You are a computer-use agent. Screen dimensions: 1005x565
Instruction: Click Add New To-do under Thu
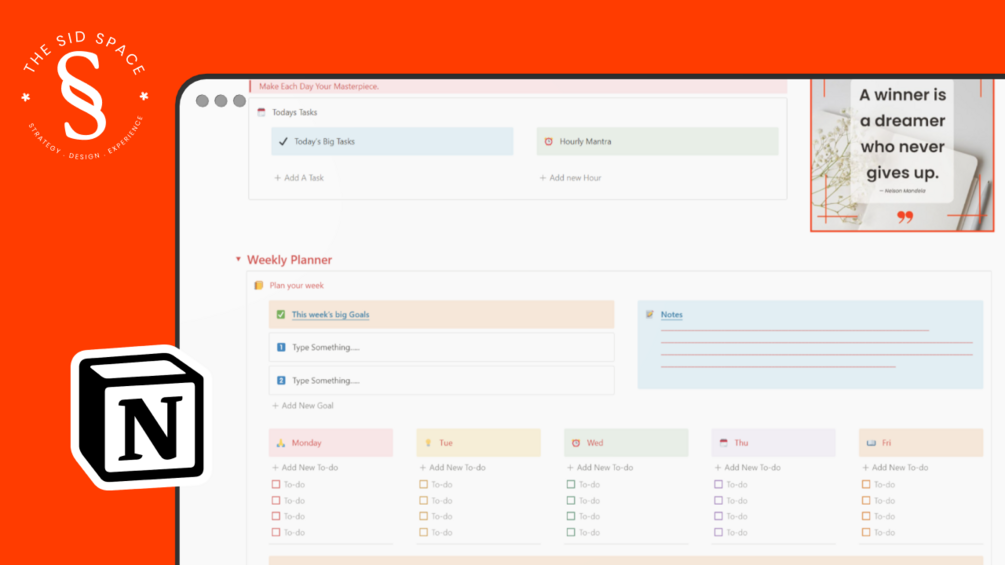point(747,468)
